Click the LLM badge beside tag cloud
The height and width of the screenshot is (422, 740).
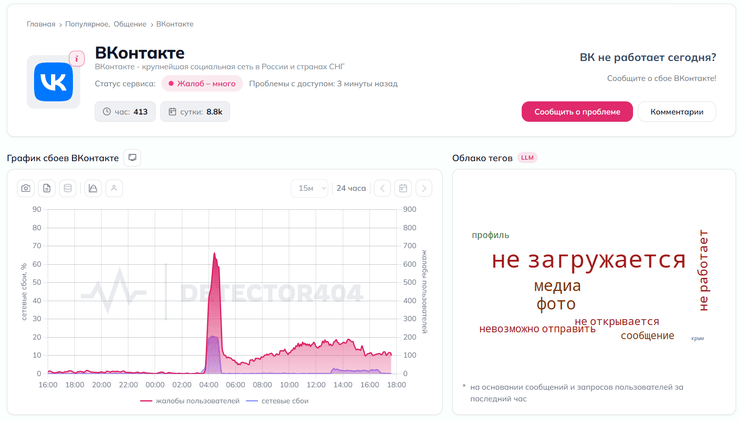(x=528, y=158)
